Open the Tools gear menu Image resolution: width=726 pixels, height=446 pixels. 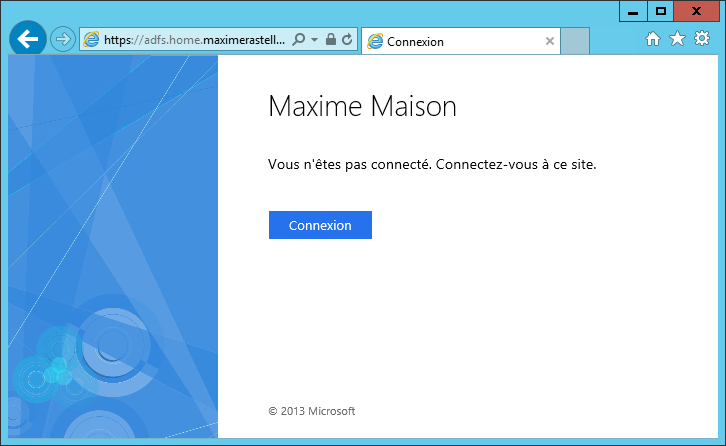pos(702,38)
